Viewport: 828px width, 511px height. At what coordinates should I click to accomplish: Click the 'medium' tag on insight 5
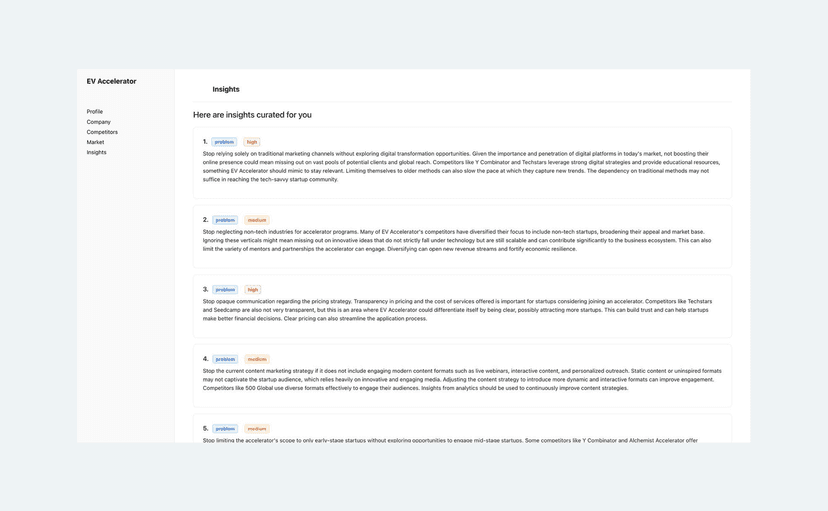coord(257,429)
